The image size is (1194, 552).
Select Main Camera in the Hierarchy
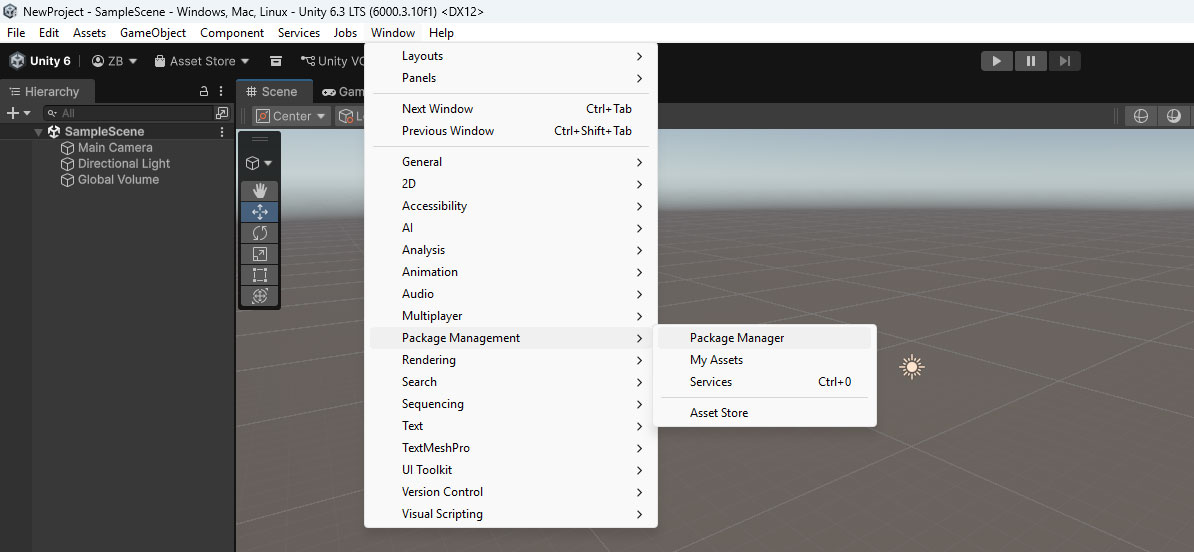click(x=115, y=148)
